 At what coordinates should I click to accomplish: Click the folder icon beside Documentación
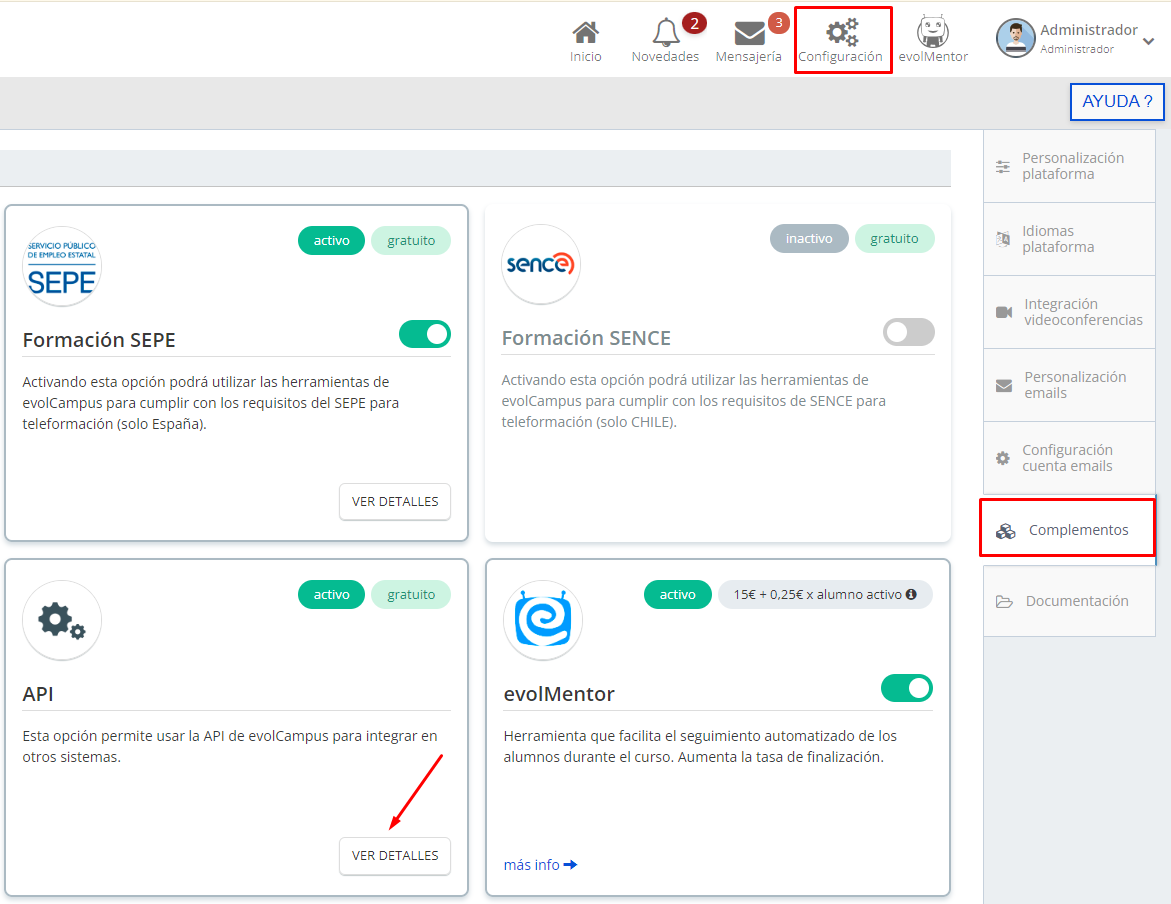(1004, 601)
